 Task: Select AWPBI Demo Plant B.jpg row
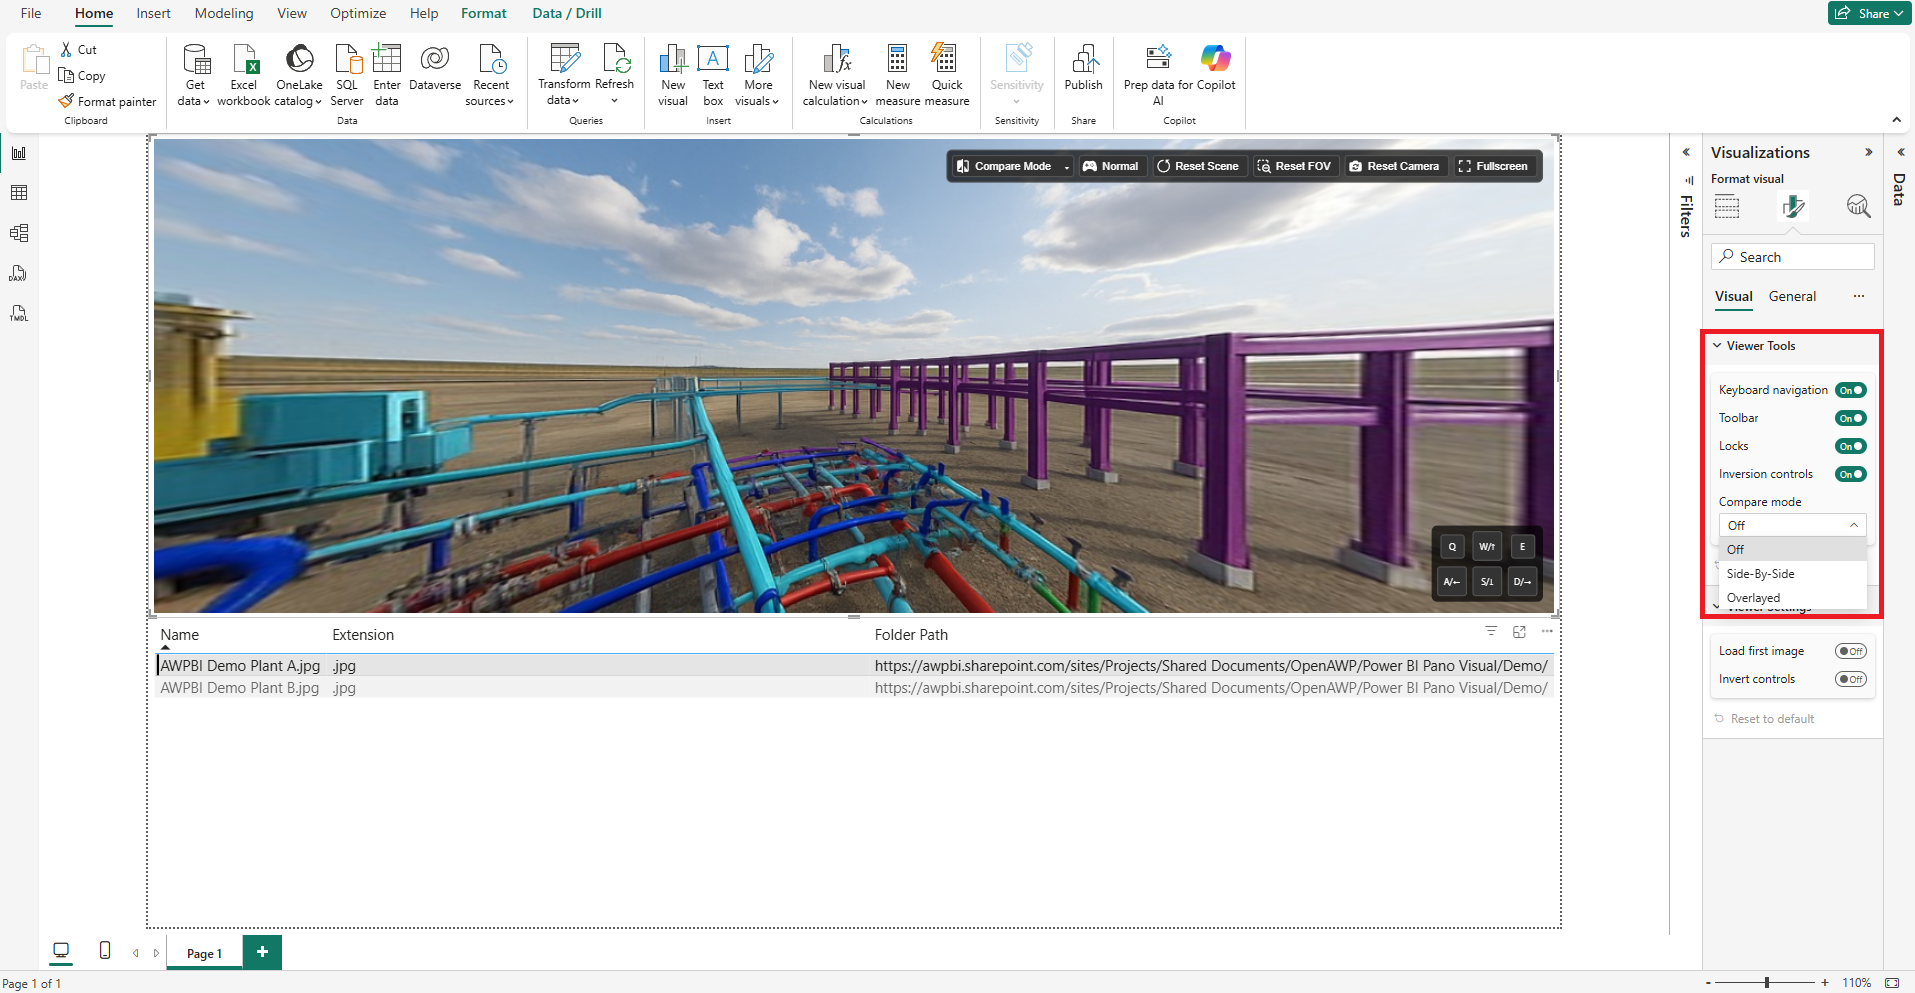tap(855, 688)
